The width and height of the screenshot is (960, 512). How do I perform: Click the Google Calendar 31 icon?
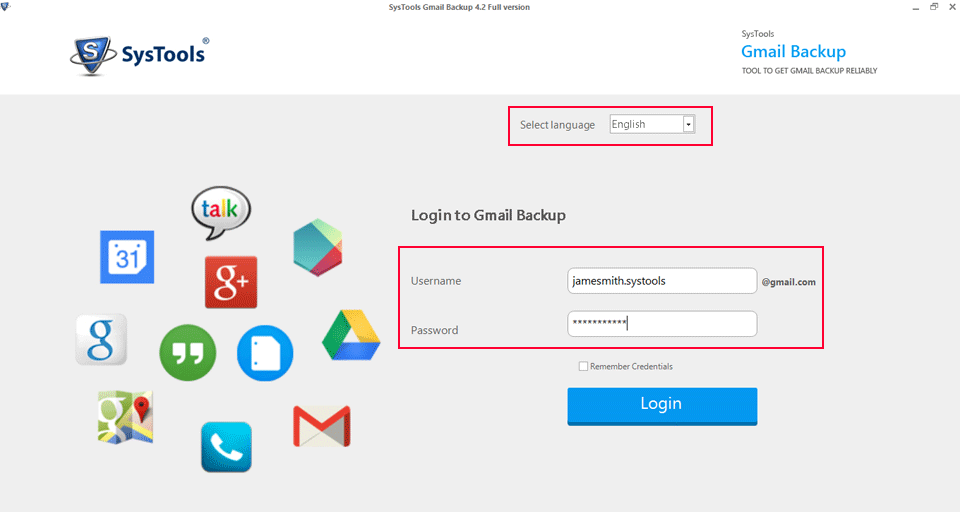(x=127, y=257)
